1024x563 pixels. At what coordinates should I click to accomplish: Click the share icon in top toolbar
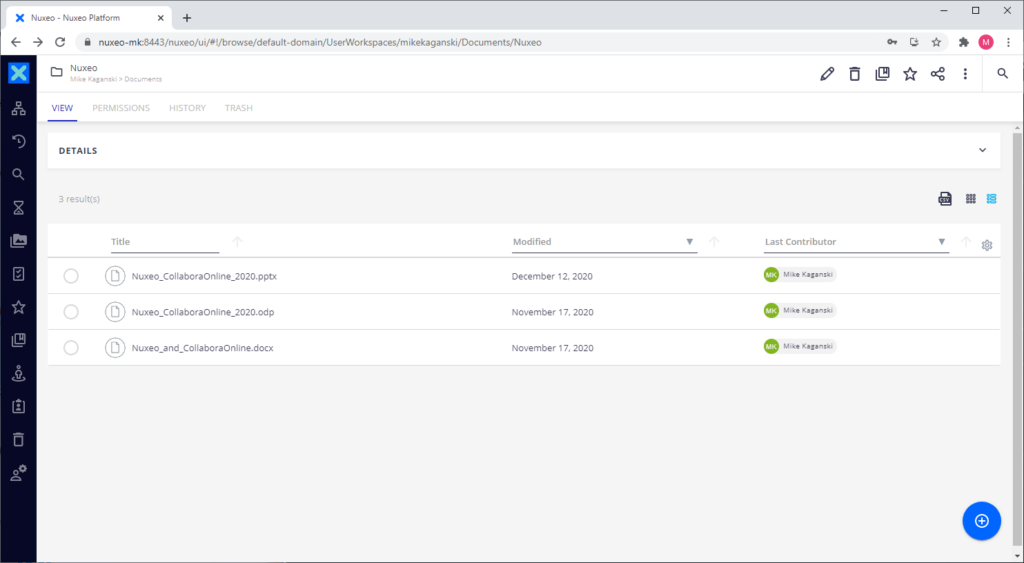pos(938,74)
